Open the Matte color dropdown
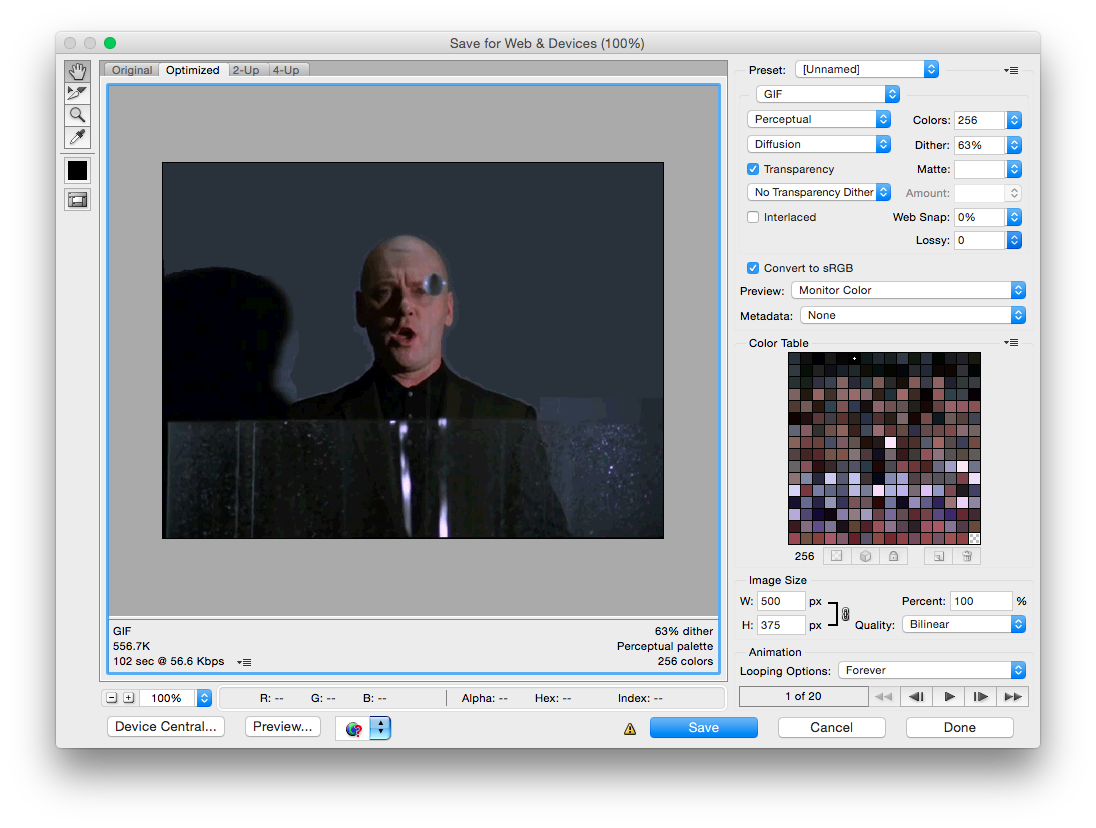Screen dimensions: 1096x828 click(x=1014, y=169)
